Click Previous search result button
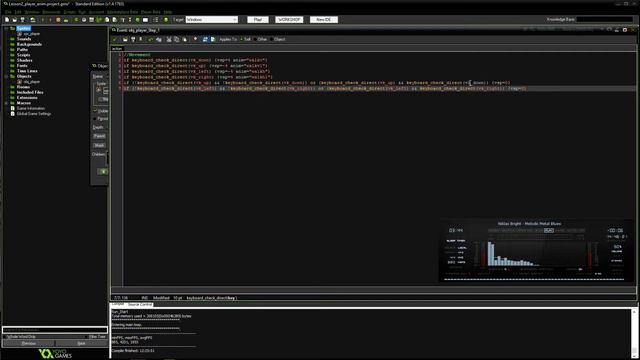This screenshot has width=640, height=360. tap(29, 343)
